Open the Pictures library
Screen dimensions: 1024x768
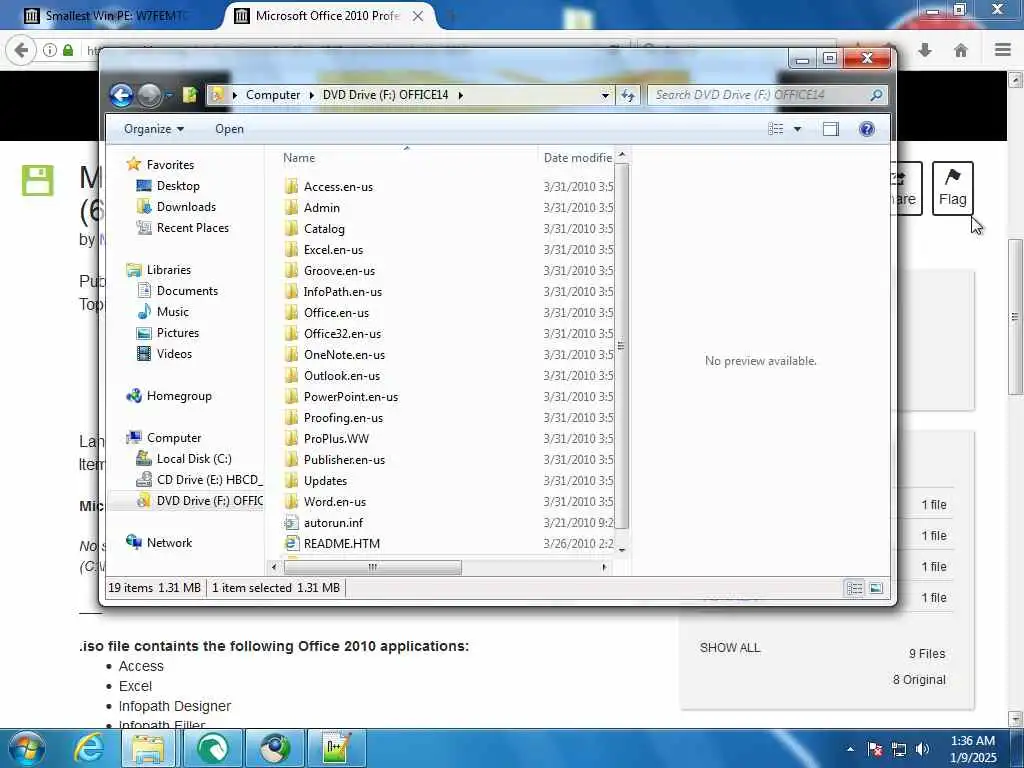pyautogui.click(x=178, y=333)
